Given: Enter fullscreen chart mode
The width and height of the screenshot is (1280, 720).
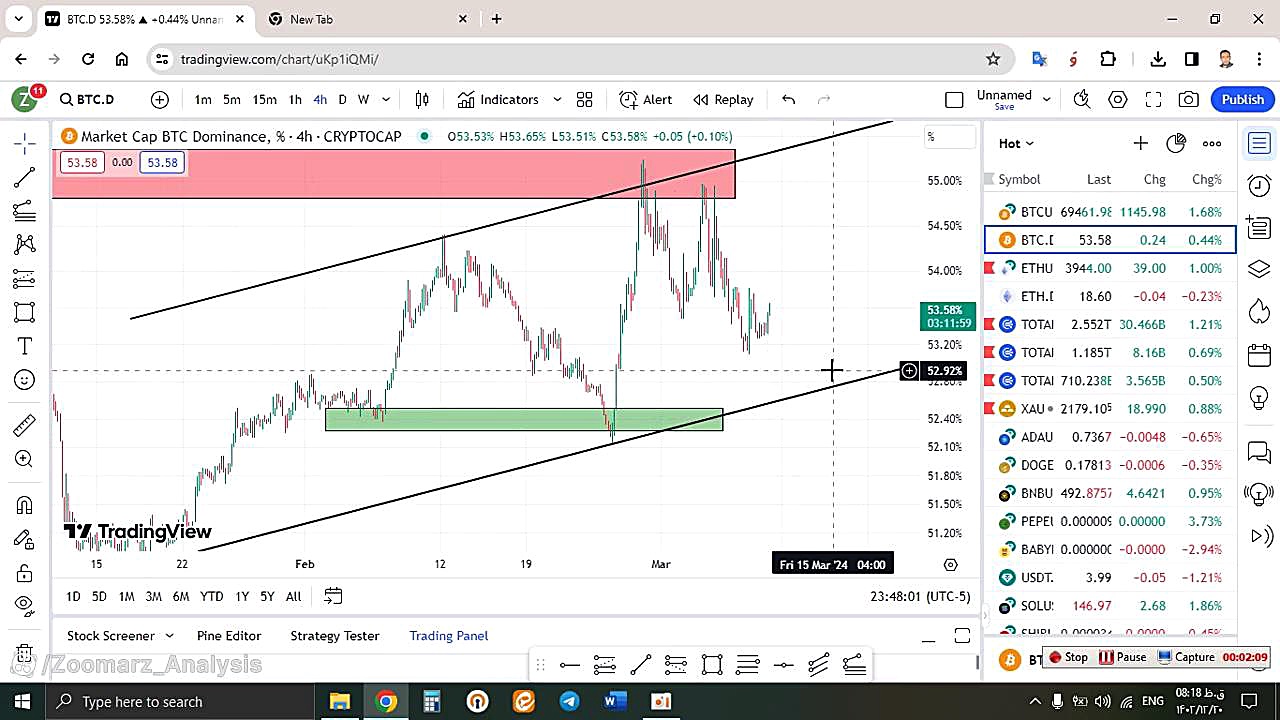Looking at the screenshot, I should point(1153,99).
